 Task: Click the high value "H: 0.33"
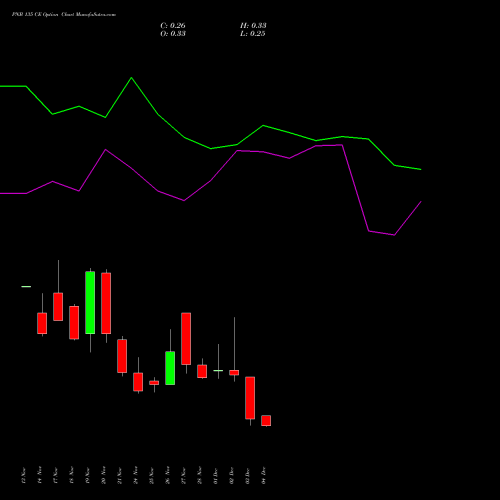253,26
